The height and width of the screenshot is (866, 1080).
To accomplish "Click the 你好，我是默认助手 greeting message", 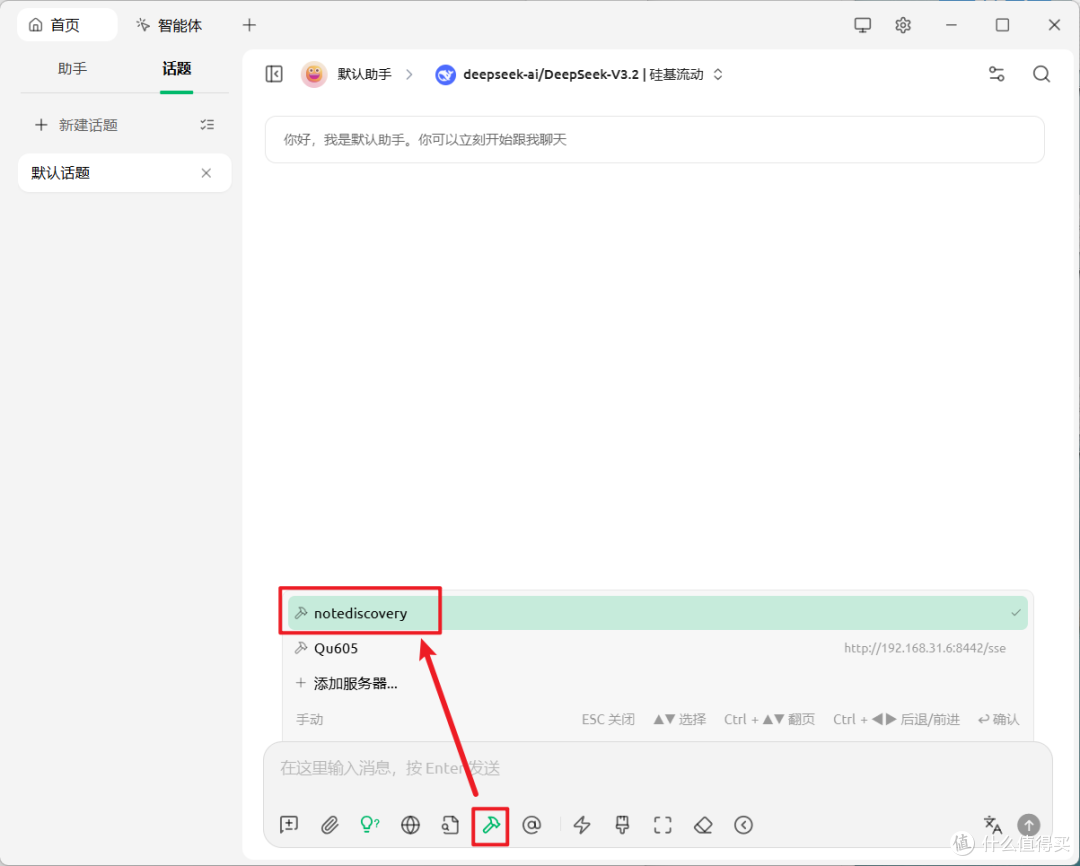I will (654, 140).
